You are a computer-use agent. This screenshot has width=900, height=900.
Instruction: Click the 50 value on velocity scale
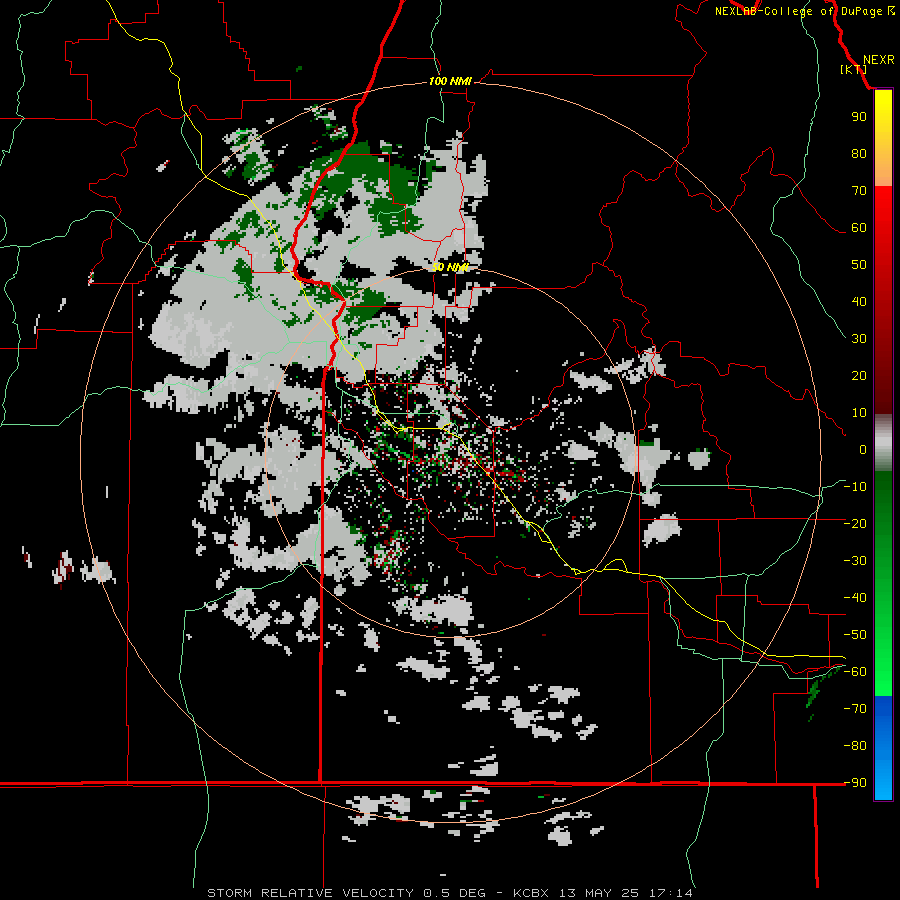[859, 265]
